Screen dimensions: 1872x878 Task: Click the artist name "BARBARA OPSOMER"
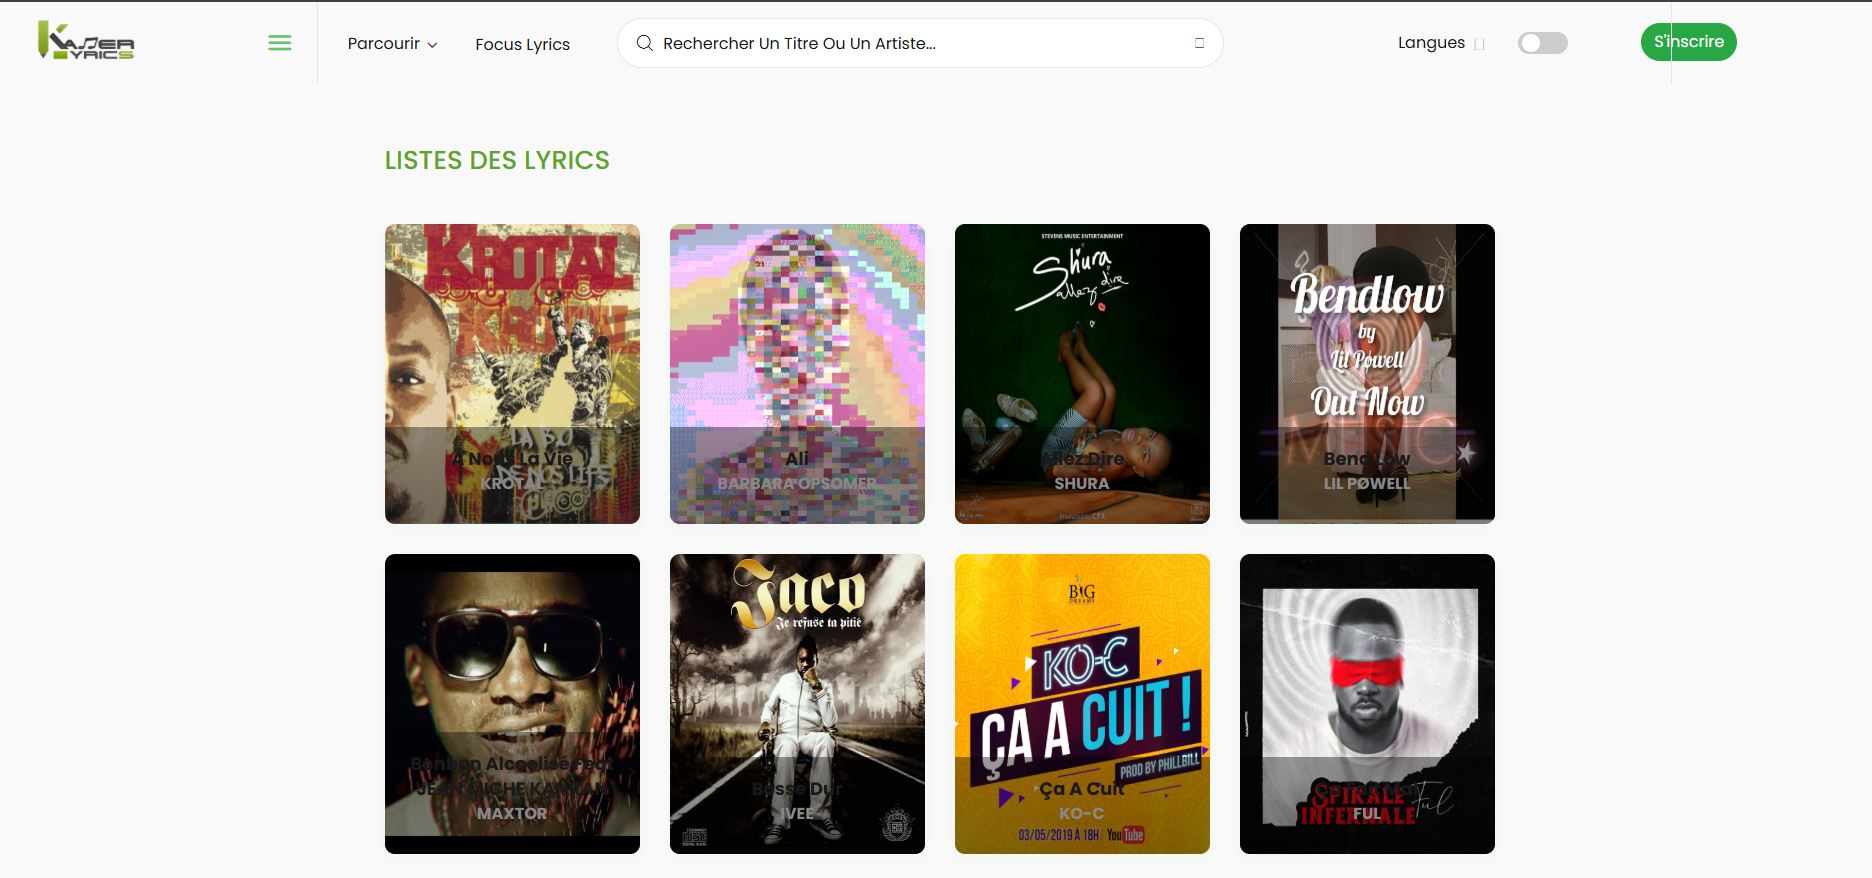tap(797, 484)
